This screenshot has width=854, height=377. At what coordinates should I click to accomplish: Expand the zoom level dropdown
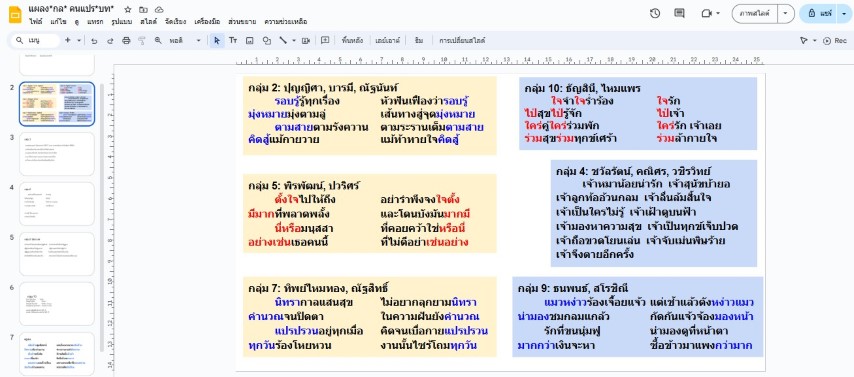[x=198, y=40]
